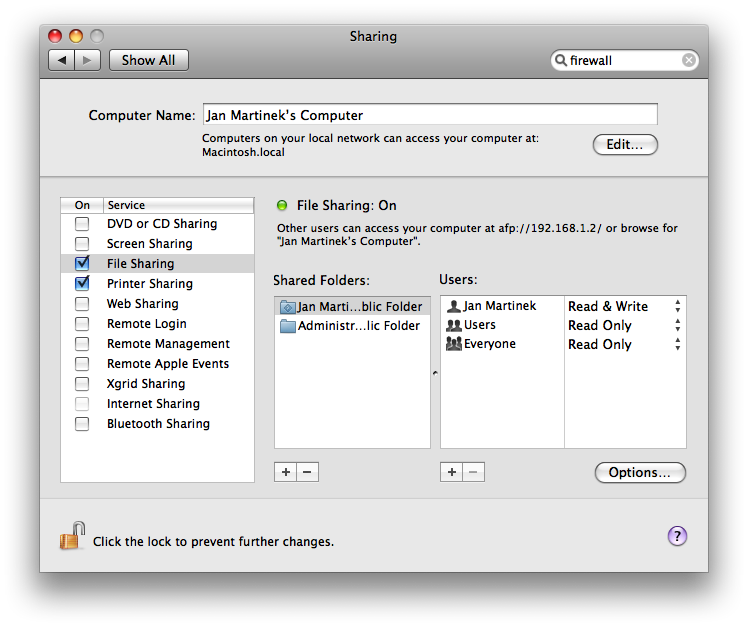Click the On column header
The height and width of the screenshot is (627, 748).
click(82, 205)
